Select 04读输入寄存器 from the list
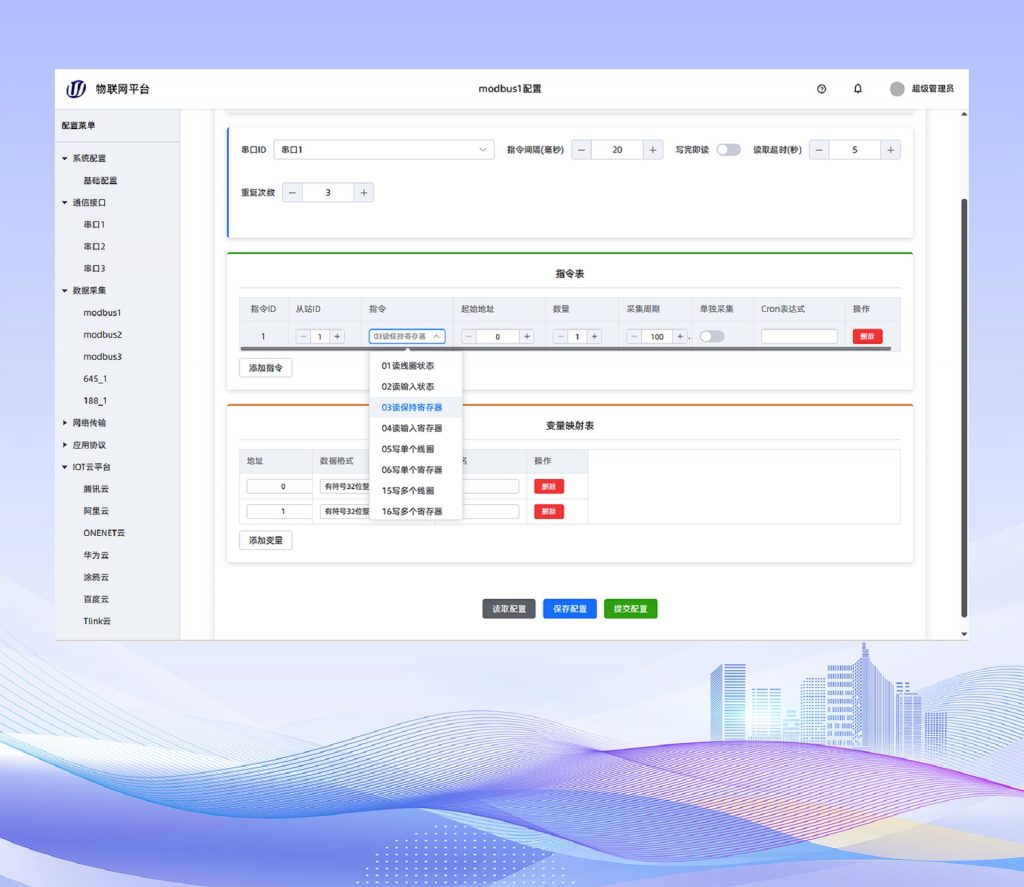The image size is (1024, 887). coord(411,428)
